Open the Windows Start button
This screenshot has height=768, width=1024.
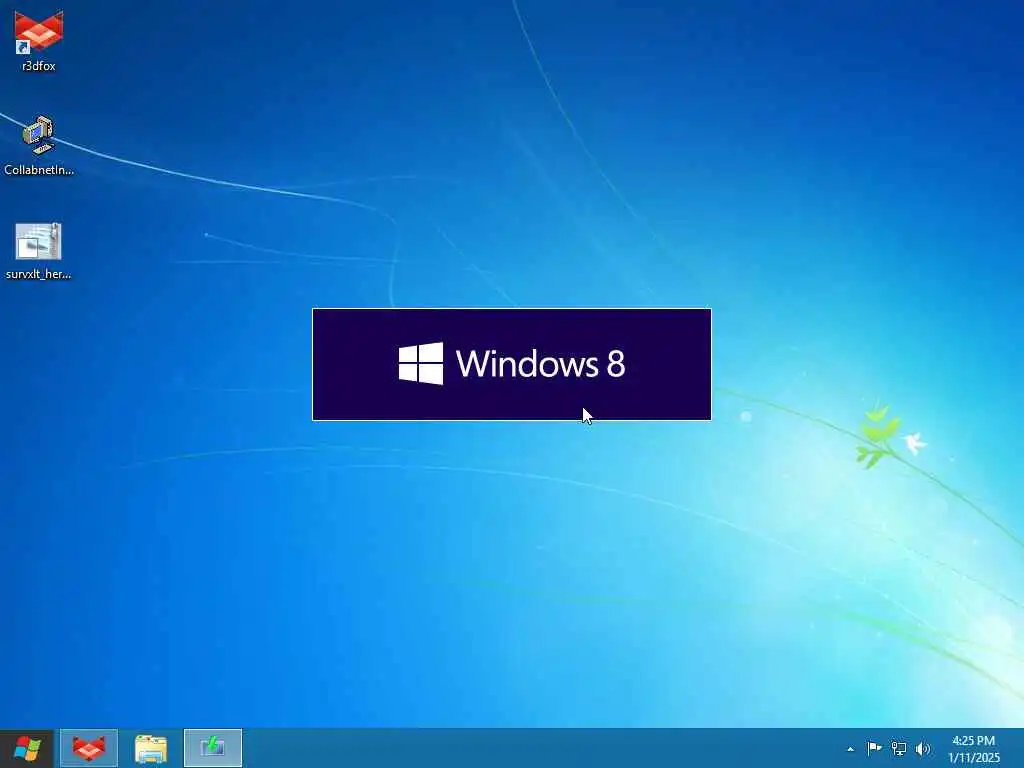(x=27, y=748)
